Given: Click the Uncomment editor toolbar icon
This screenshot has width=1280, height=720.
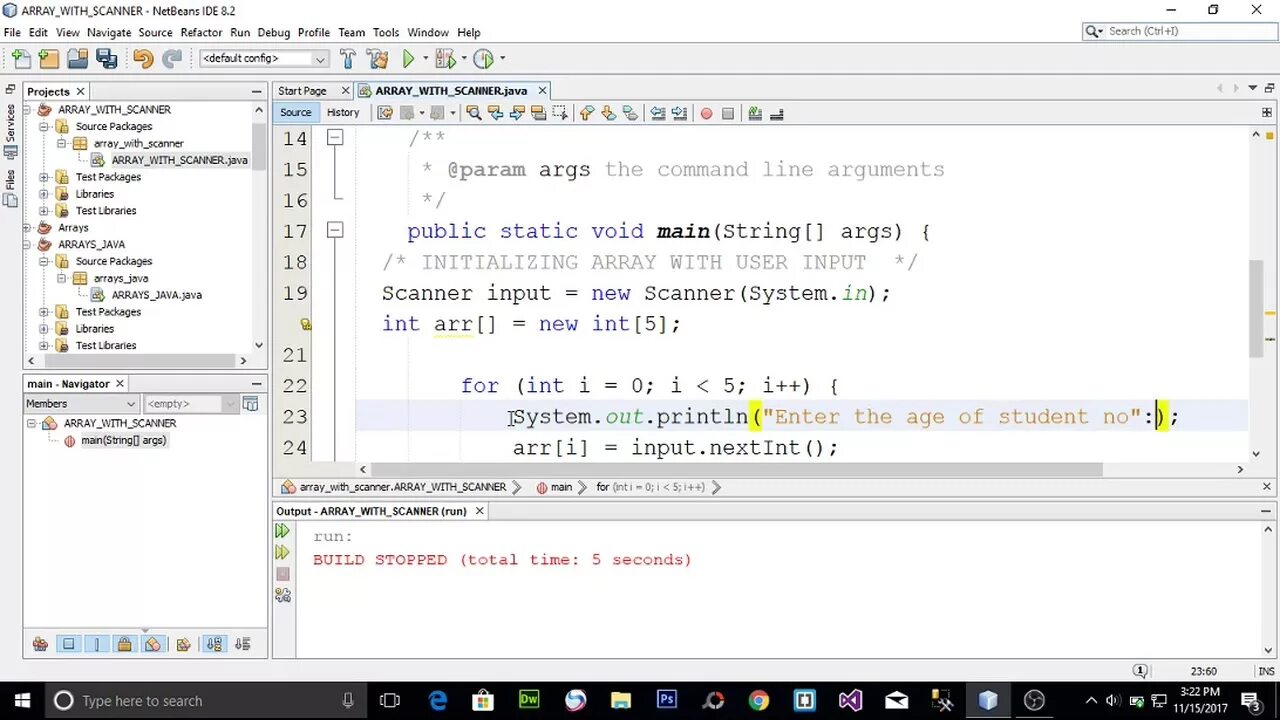Looking at the screenshot, I should 777,113.
